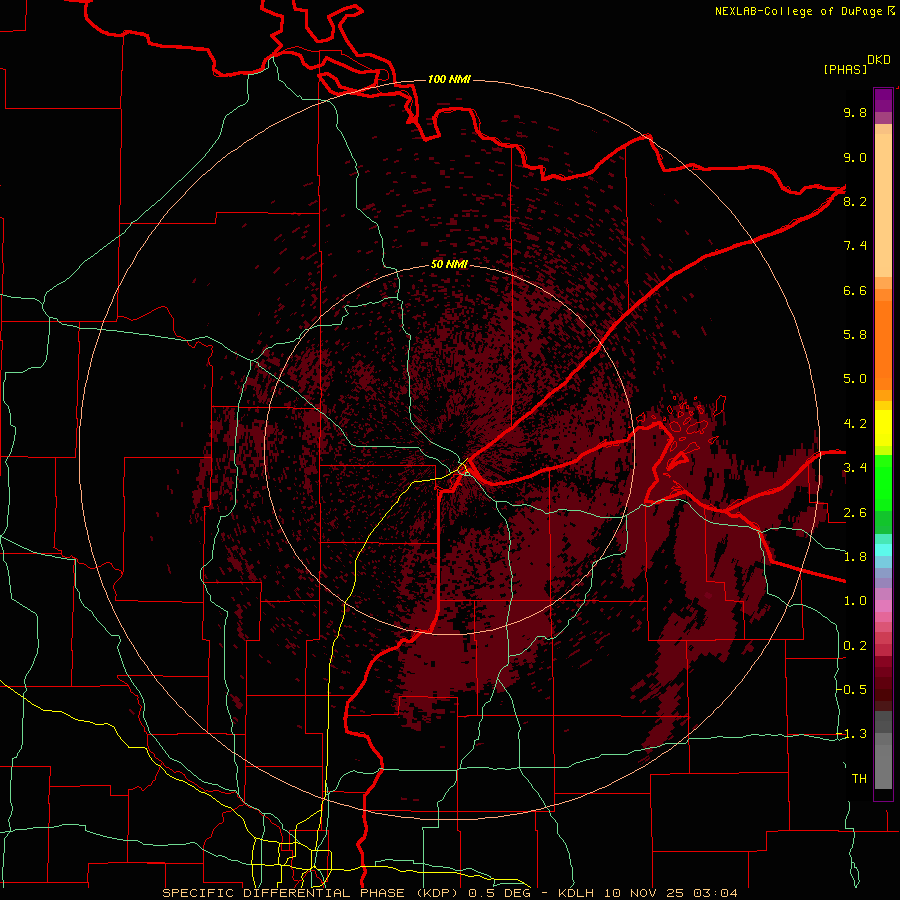Click the 100 NMI range ring label
This screenshot has height=900, width=900.
tap(449, 79)
